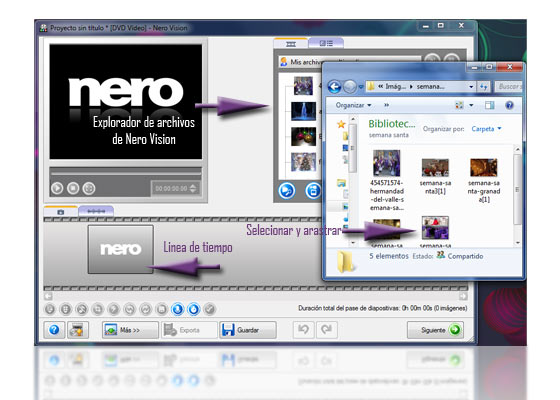The width and height of the screenshot is (560, 400).
Task: Click the blue droplet icon in slideshow toolbar
Action: coord(194,309)
